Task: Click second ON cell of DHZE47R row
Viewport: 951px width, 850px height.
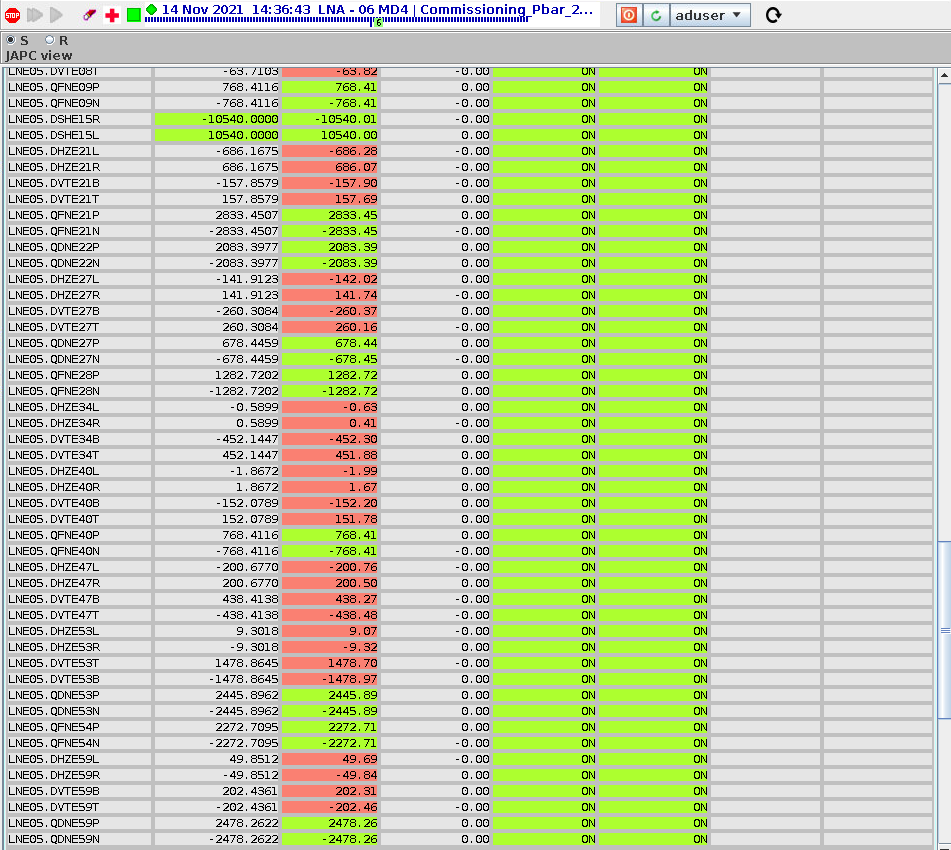Action: (654, 583)
